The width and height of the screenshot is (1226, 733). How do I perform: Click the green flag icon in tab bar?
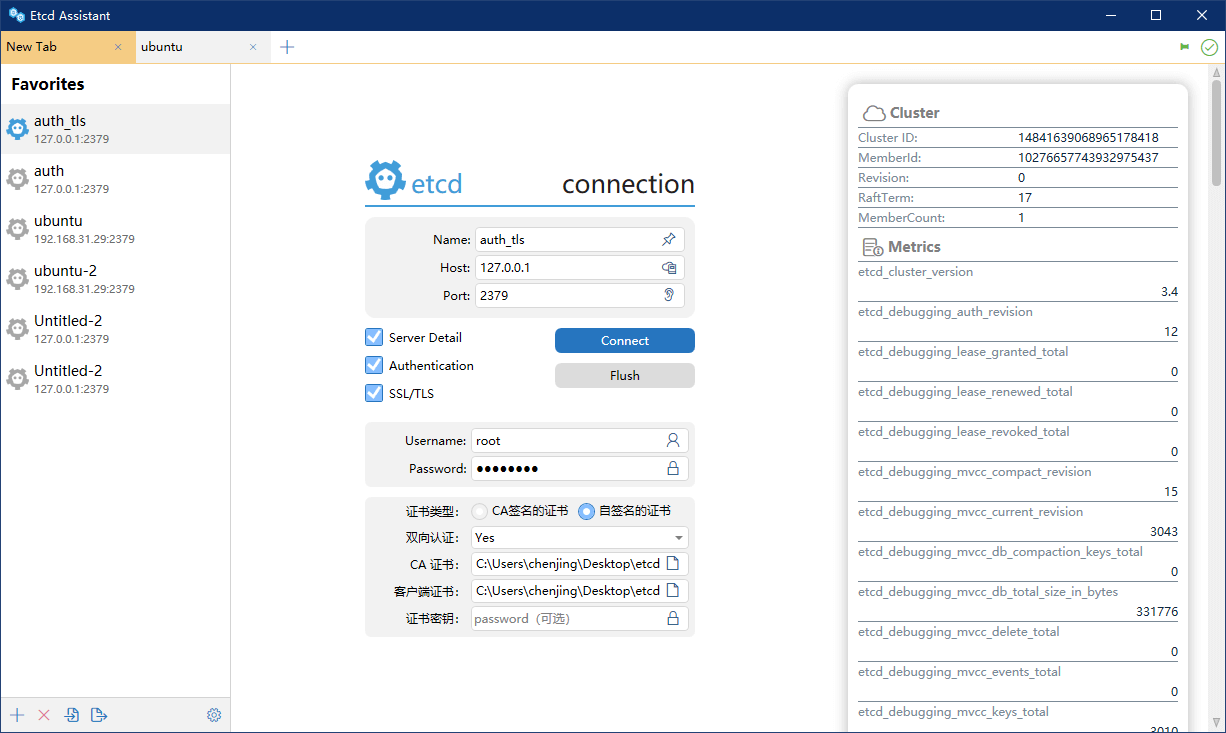(x=1185, y=47)
